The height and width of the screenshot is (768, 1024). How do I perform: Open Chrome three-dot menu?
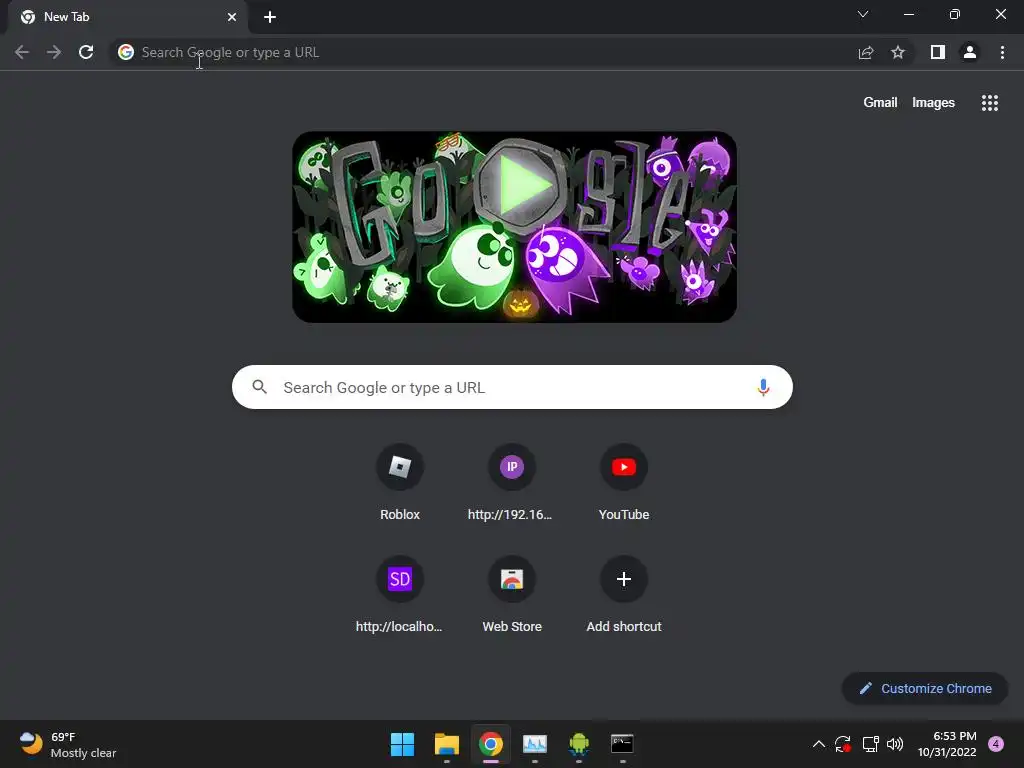[1002, 52]
